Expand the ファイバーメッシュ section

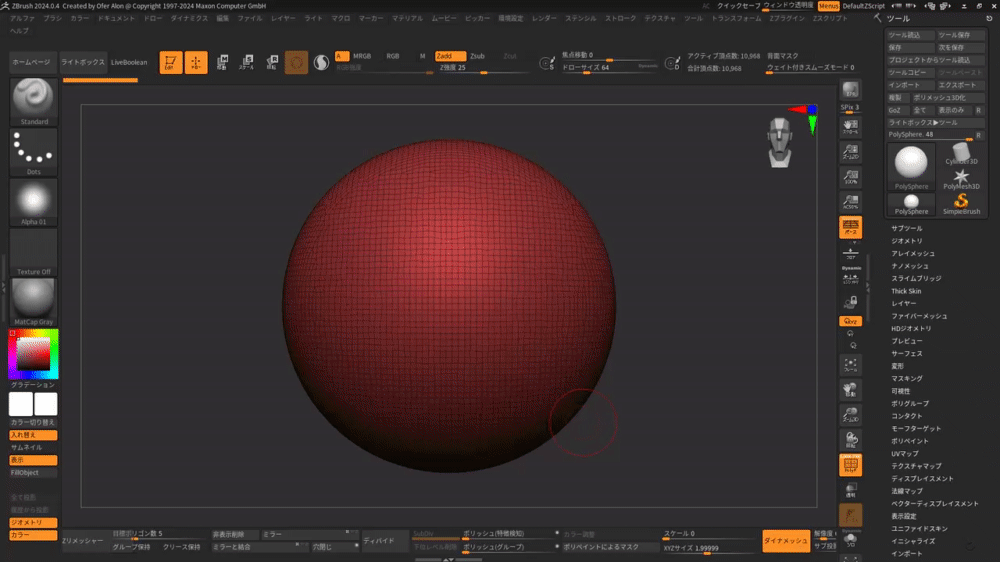918,316
